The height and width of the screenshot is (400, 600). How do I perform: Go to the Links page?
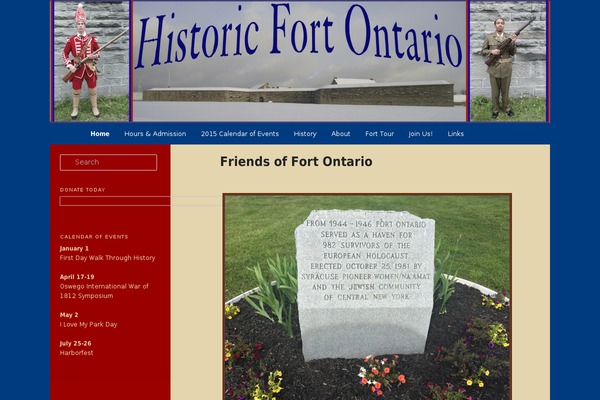(455, 134)
